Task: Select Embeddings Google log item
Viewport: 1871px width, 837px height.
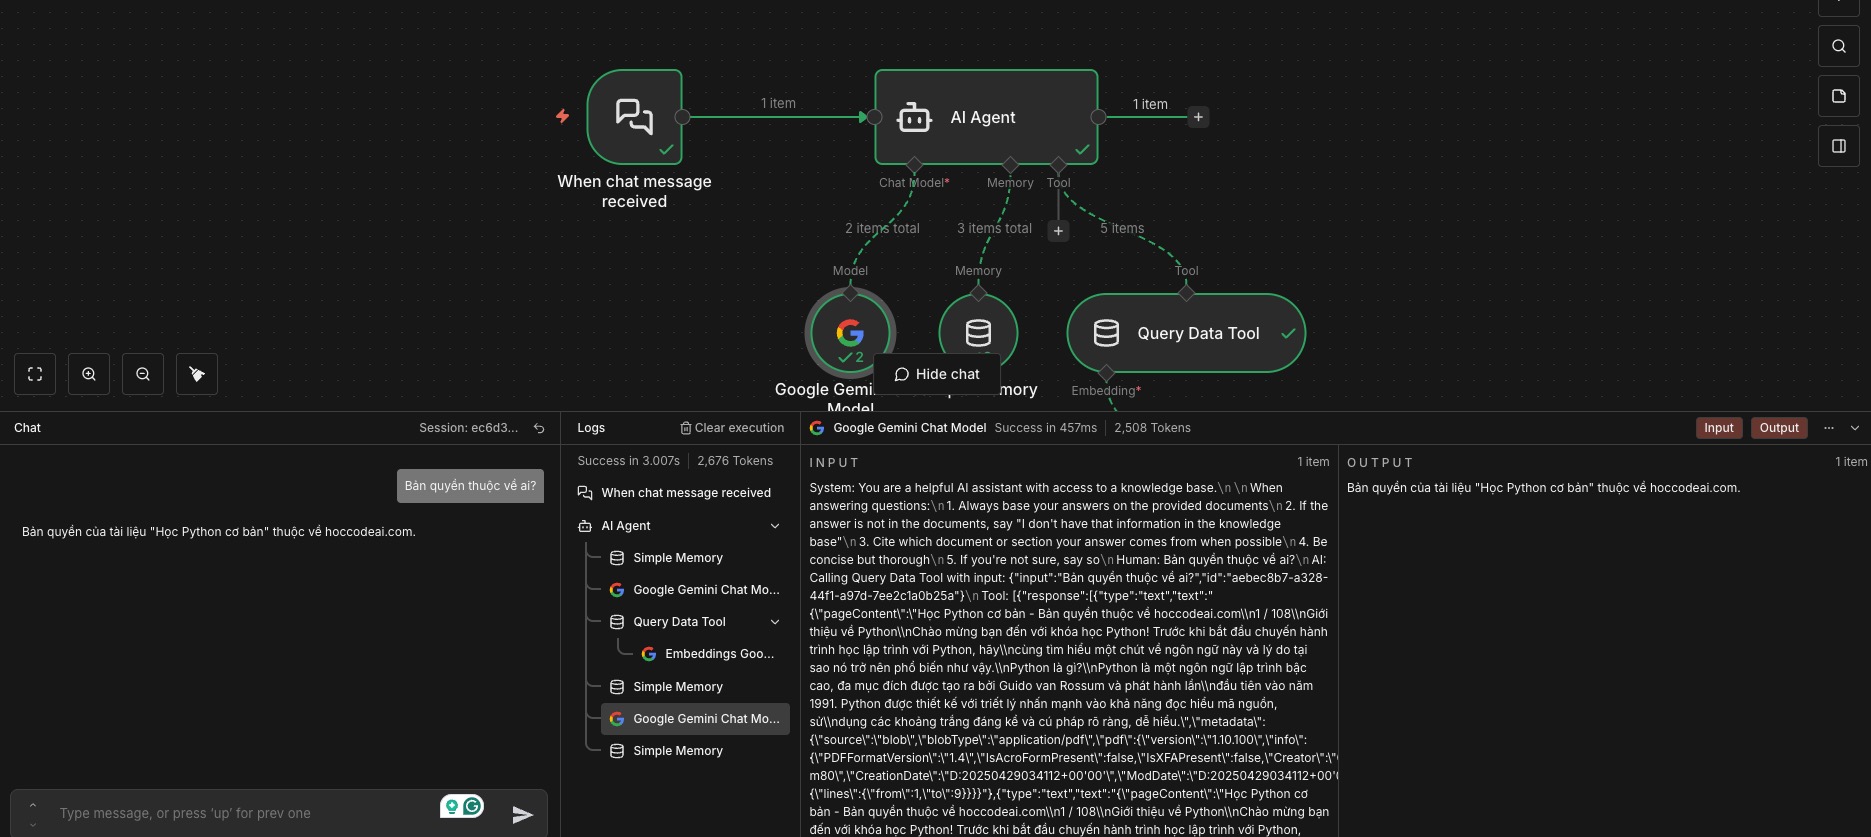Action: click(709, 654)
